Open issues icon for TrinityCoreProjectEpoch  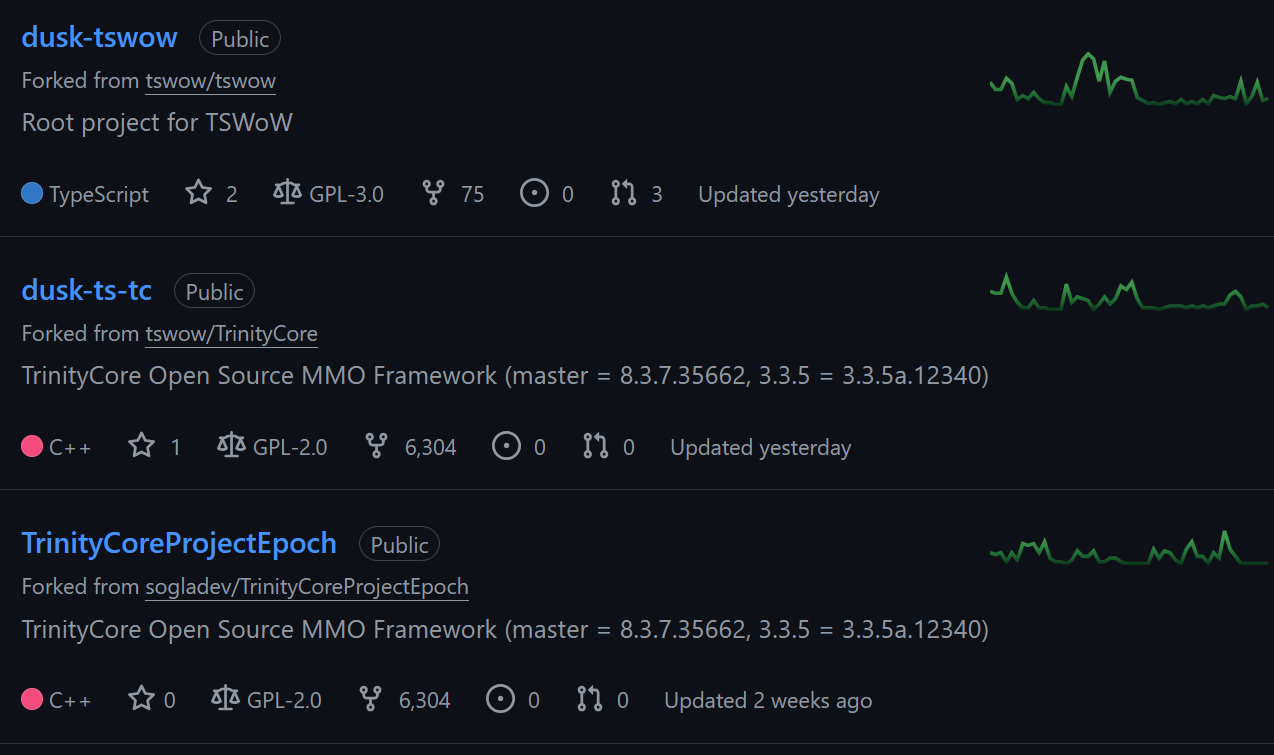[501, 699]
